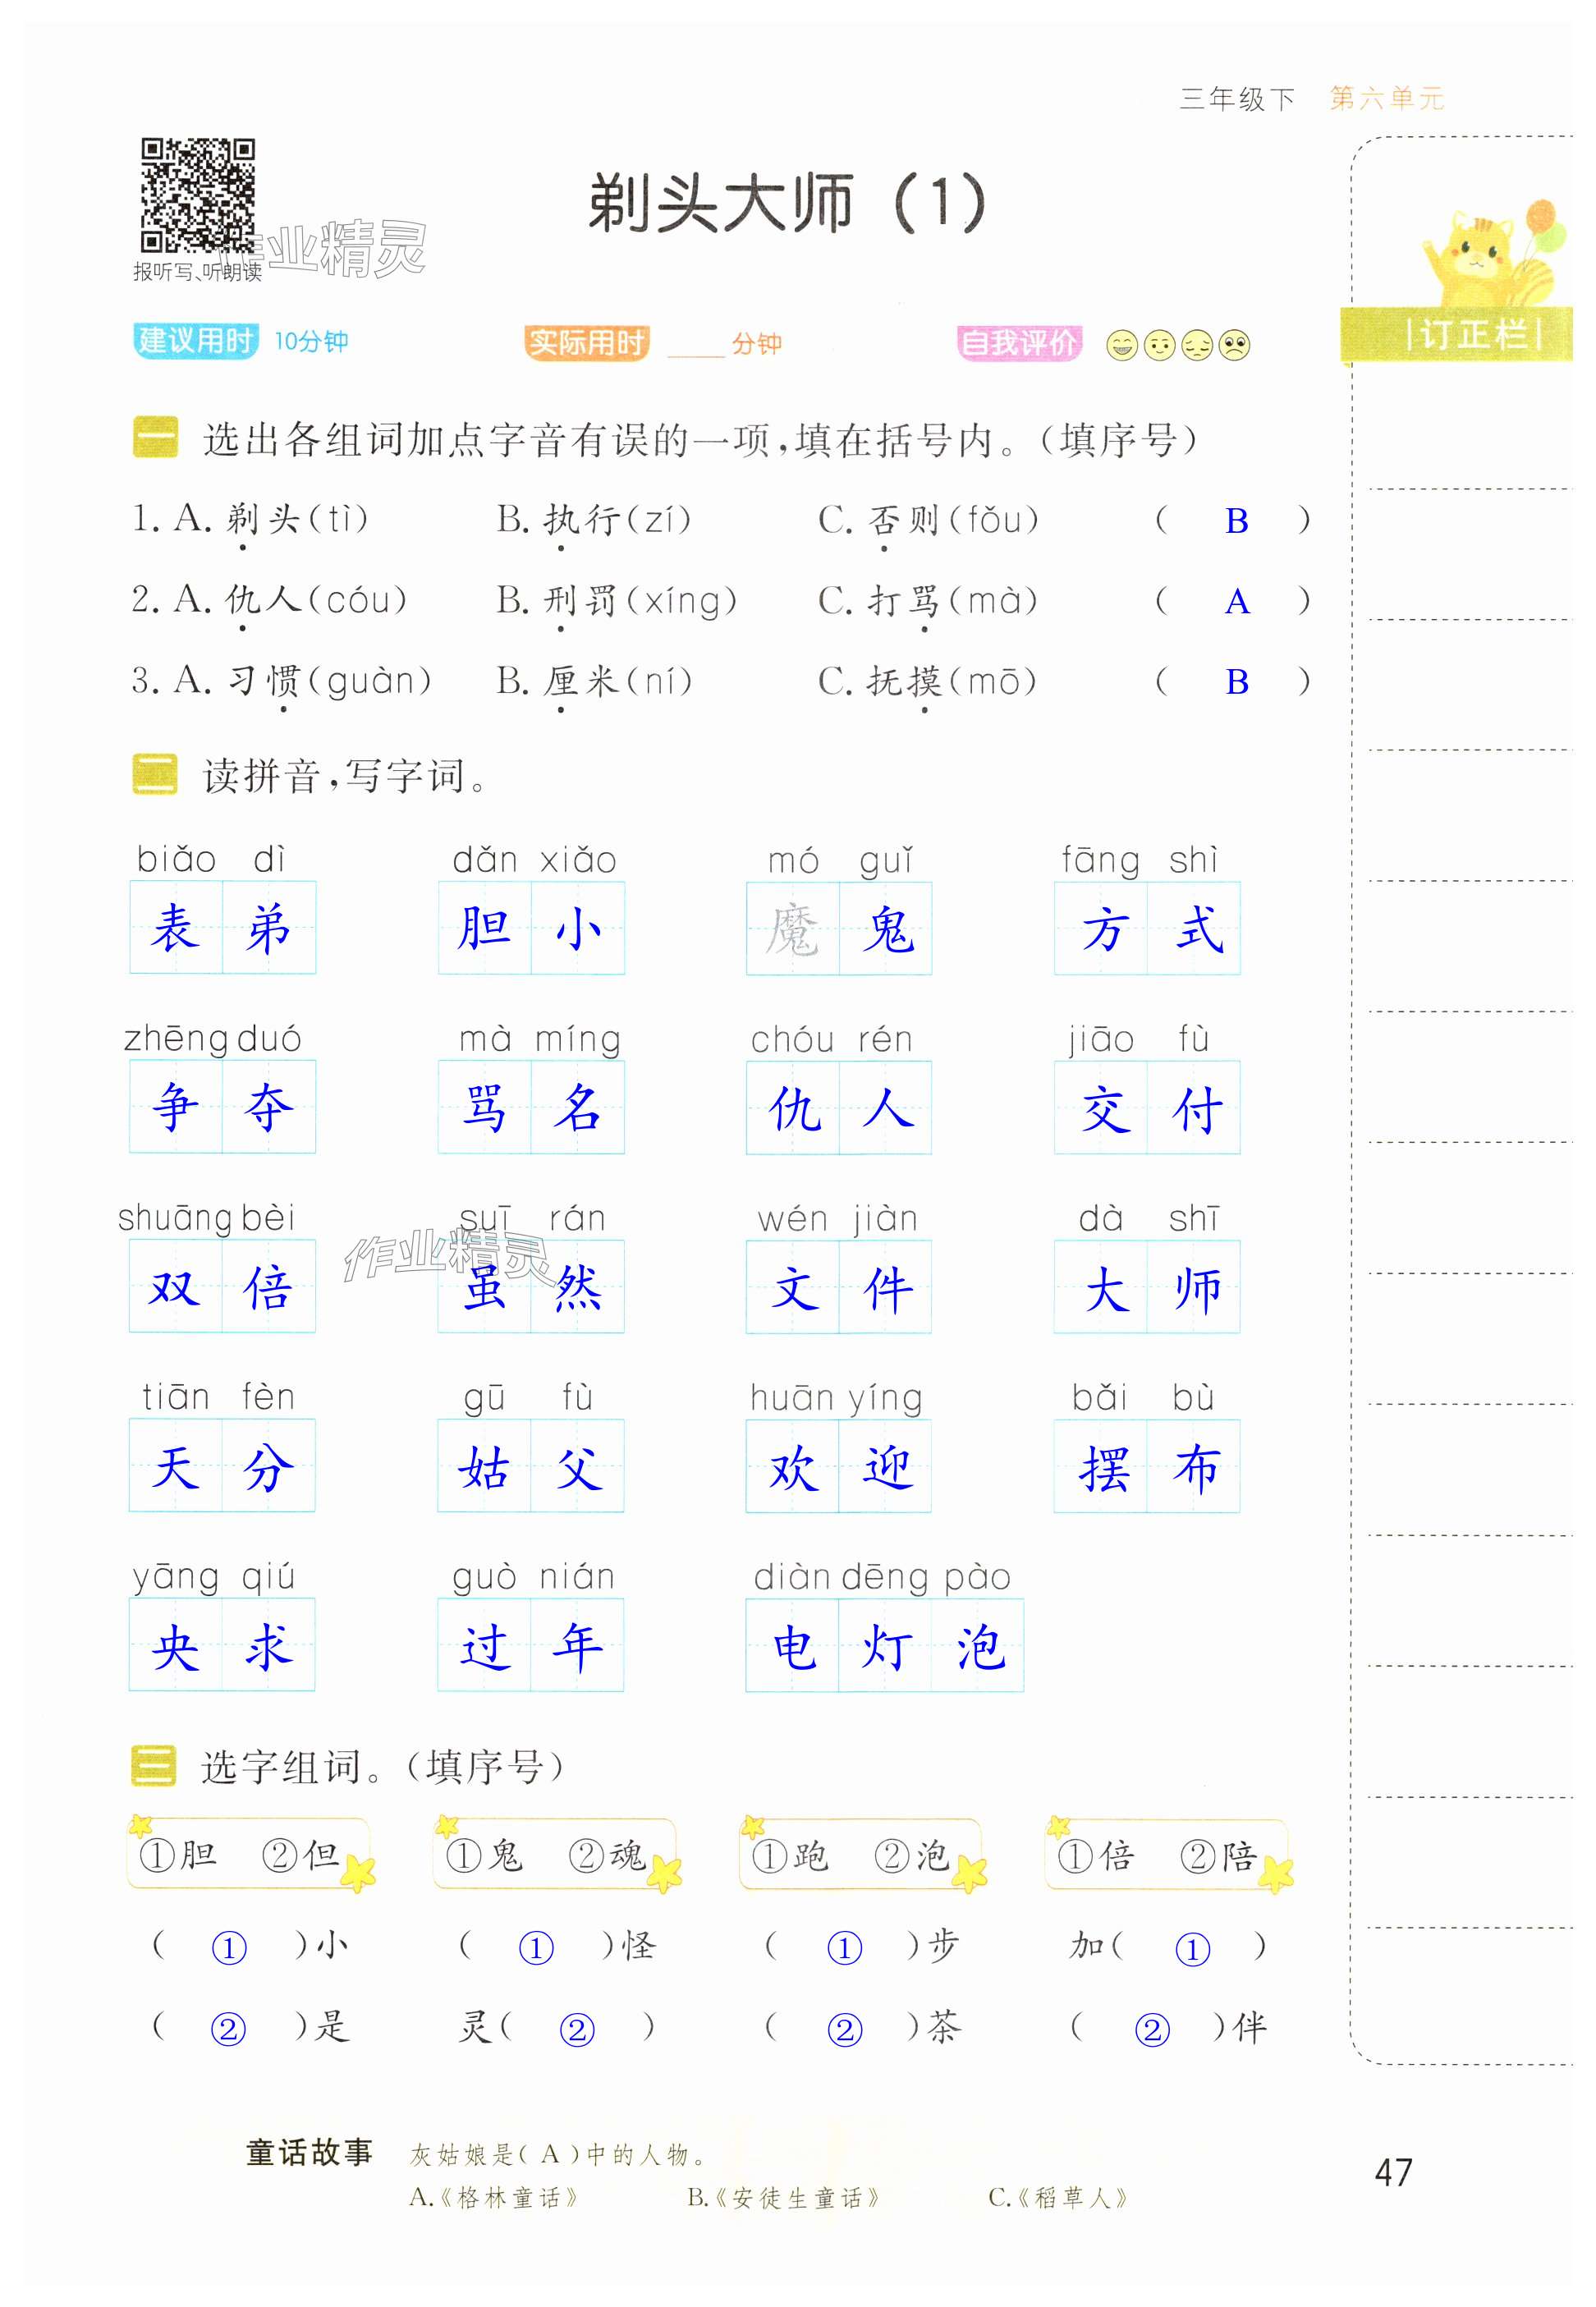Click the ①胆 ②但 word choice box

[248, 1855]
